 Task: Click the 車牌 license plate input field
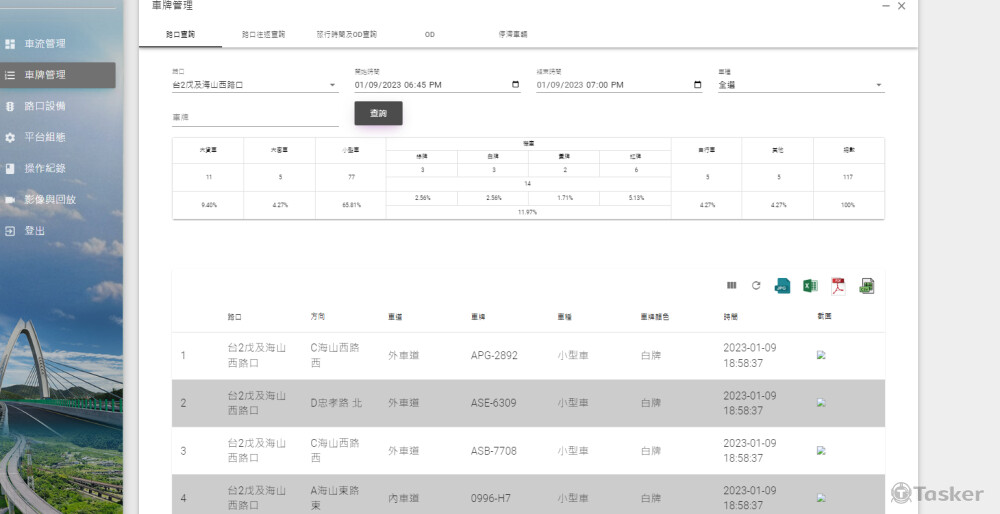tap(255, 118)
